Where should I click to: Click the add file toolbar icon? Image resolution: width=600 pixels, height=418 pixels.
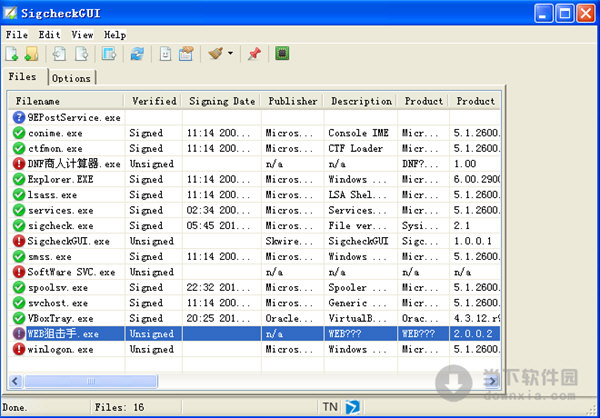pyautogui.click(x=12, y=54)
